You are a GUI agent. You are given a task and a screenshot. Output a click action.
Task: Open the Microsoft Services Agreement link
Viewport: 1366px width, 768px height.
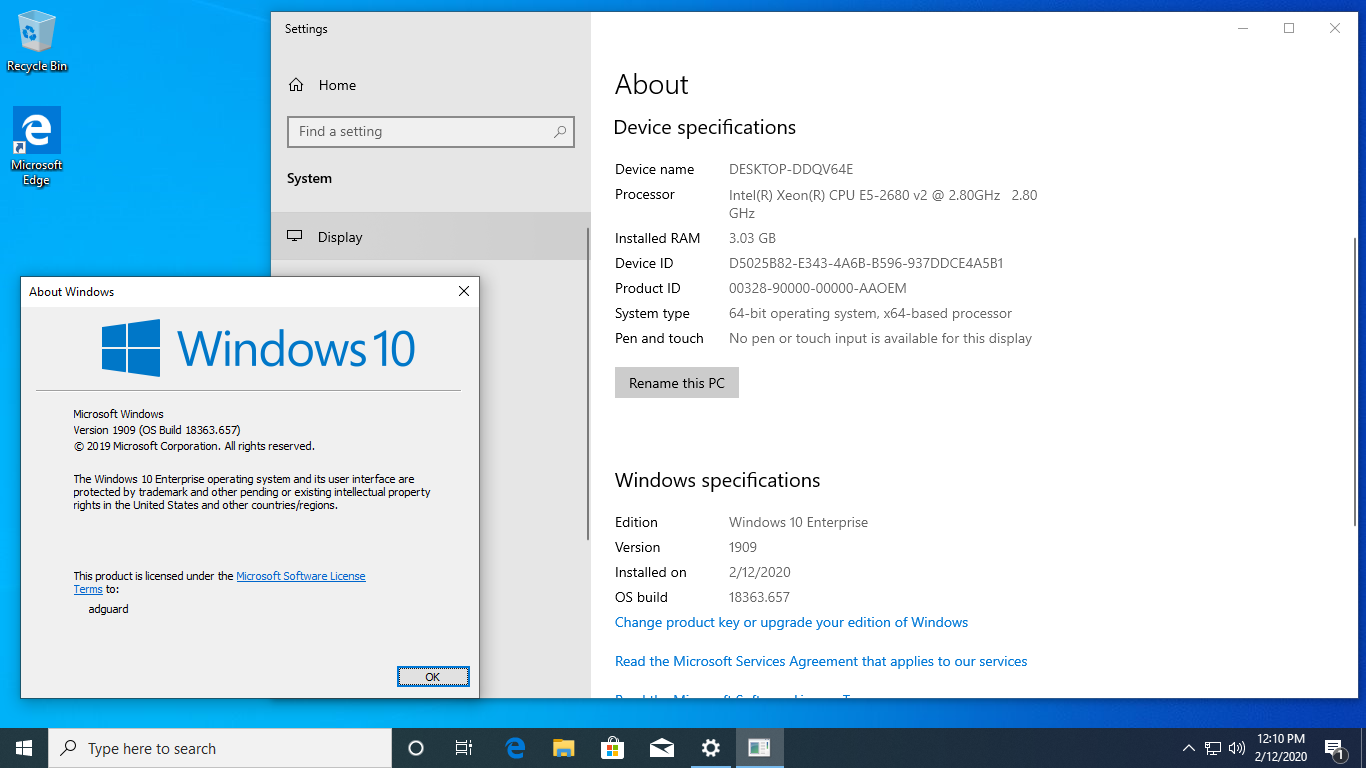pos(821,661)
